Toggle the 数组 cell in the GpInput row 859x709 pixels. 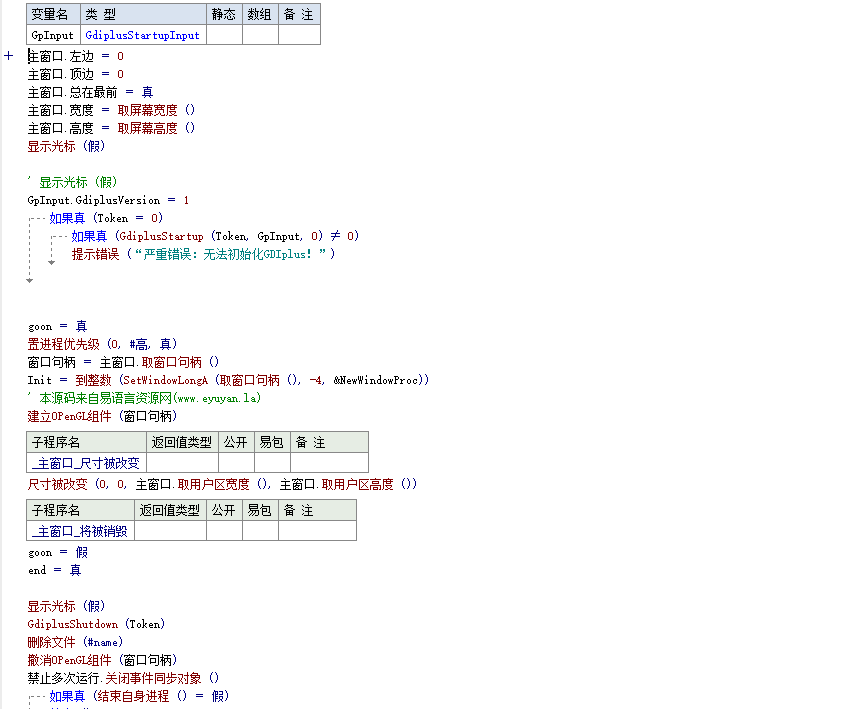tap(260, 35)
